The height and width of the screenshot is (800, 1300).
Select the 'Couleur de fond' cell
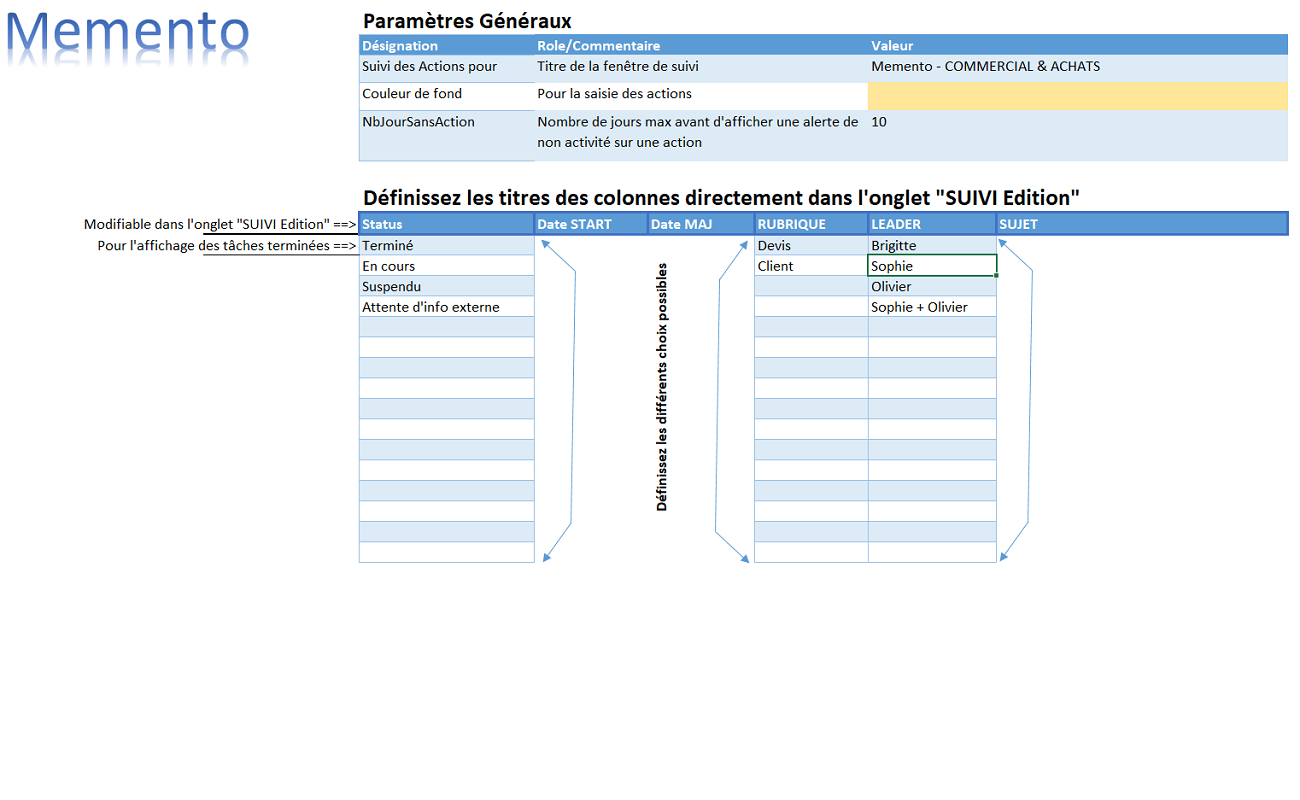click(447, 95)
